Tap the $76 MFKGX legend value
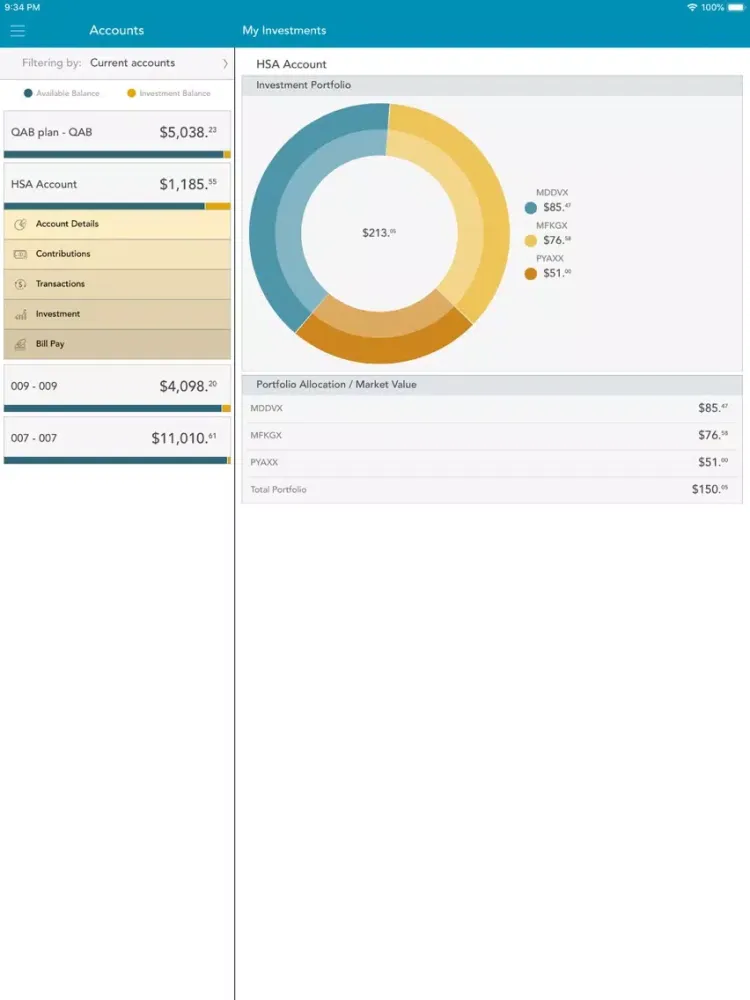The width and height of the screenshot is (750, 1000). coord(557,240)
